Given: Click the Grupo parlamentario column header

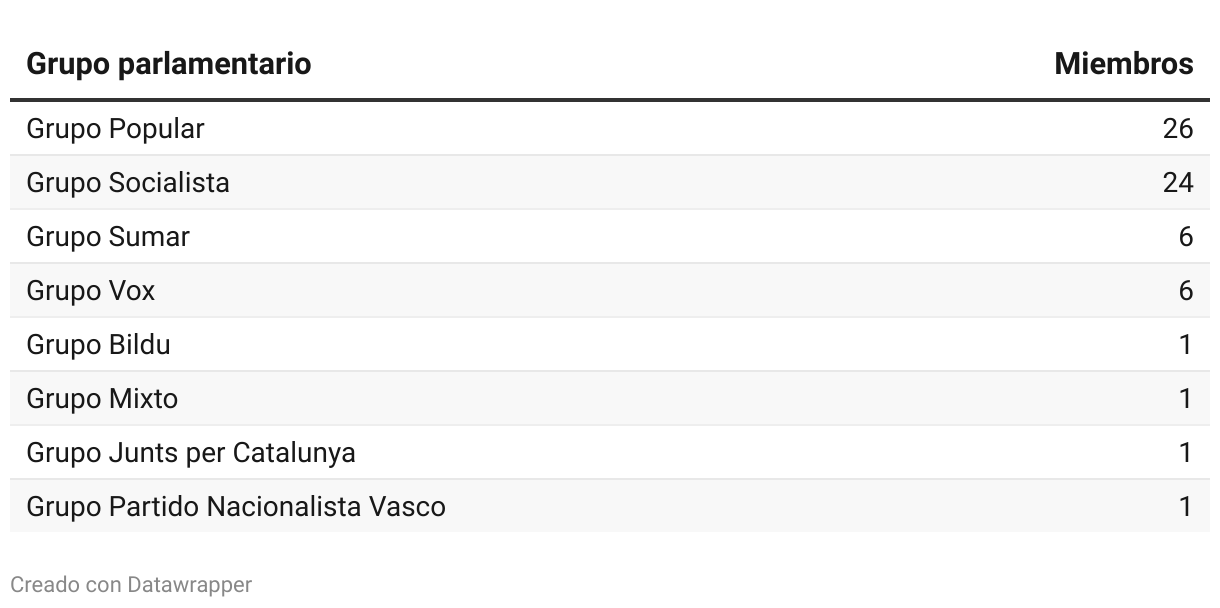Looking at the screenshot, I should [x=169, y=64].
